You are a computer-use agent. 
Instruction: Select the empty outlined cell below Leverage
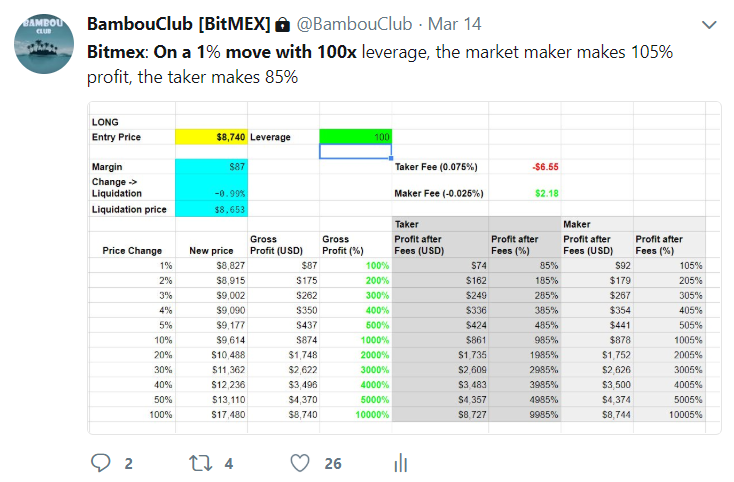coord(356,151)
